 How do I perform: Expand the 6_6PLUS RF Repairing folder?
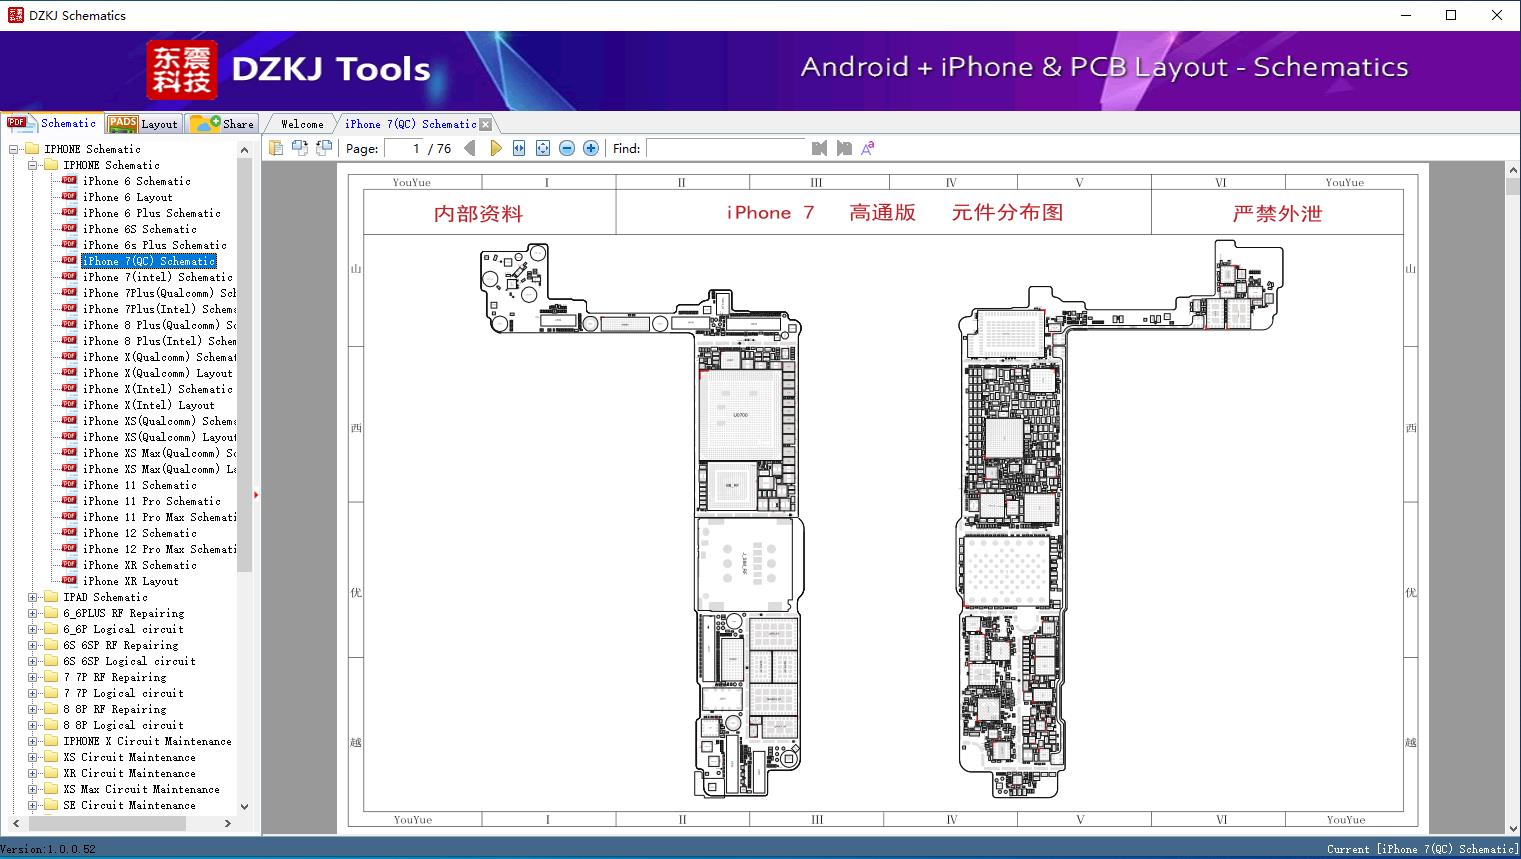click(33, 613)
